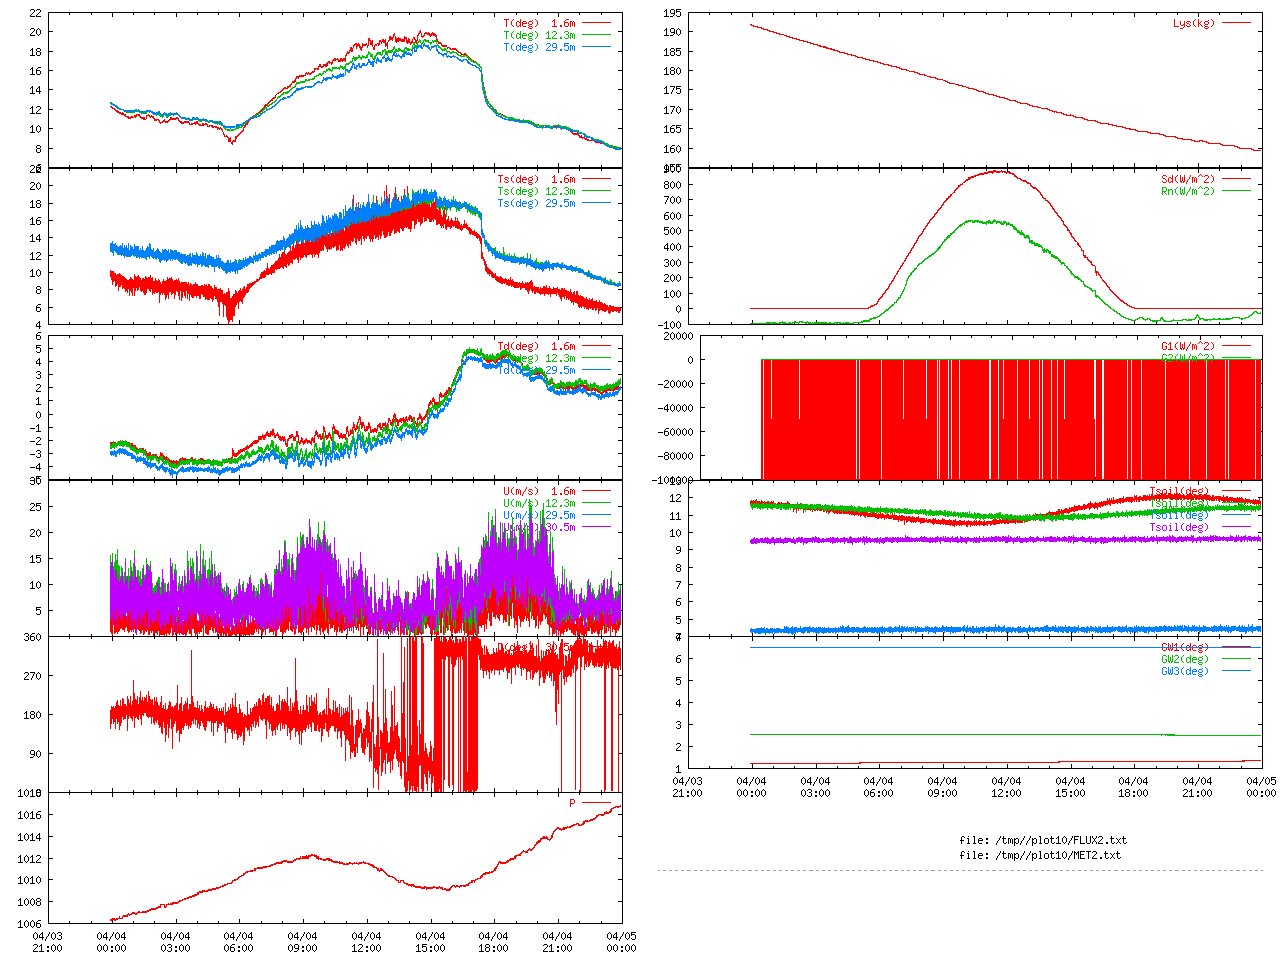Image resolution: width=1280 pixels, height=960 pixels.
Task: Click the blue T(deg) 29.5m legend entry
Action: pyautogui.click(x=539, y=47)
